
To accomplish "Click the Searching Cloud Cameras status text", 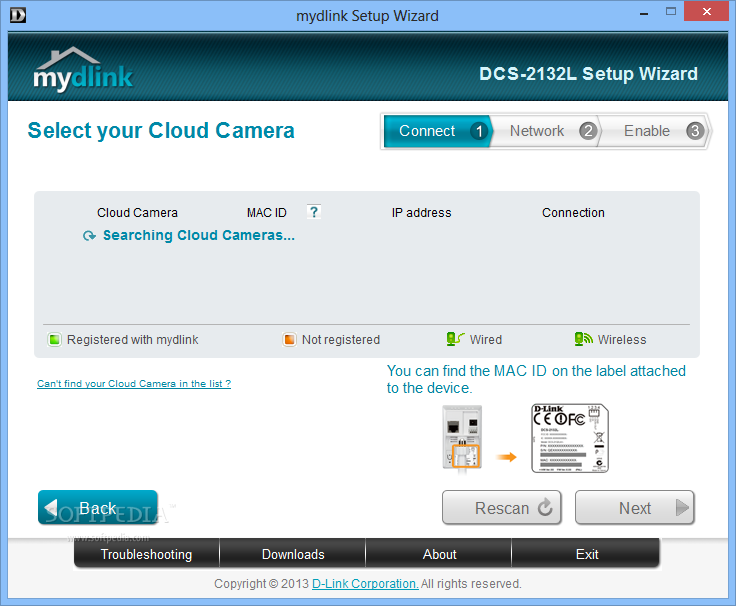I will tap(199, 235).
